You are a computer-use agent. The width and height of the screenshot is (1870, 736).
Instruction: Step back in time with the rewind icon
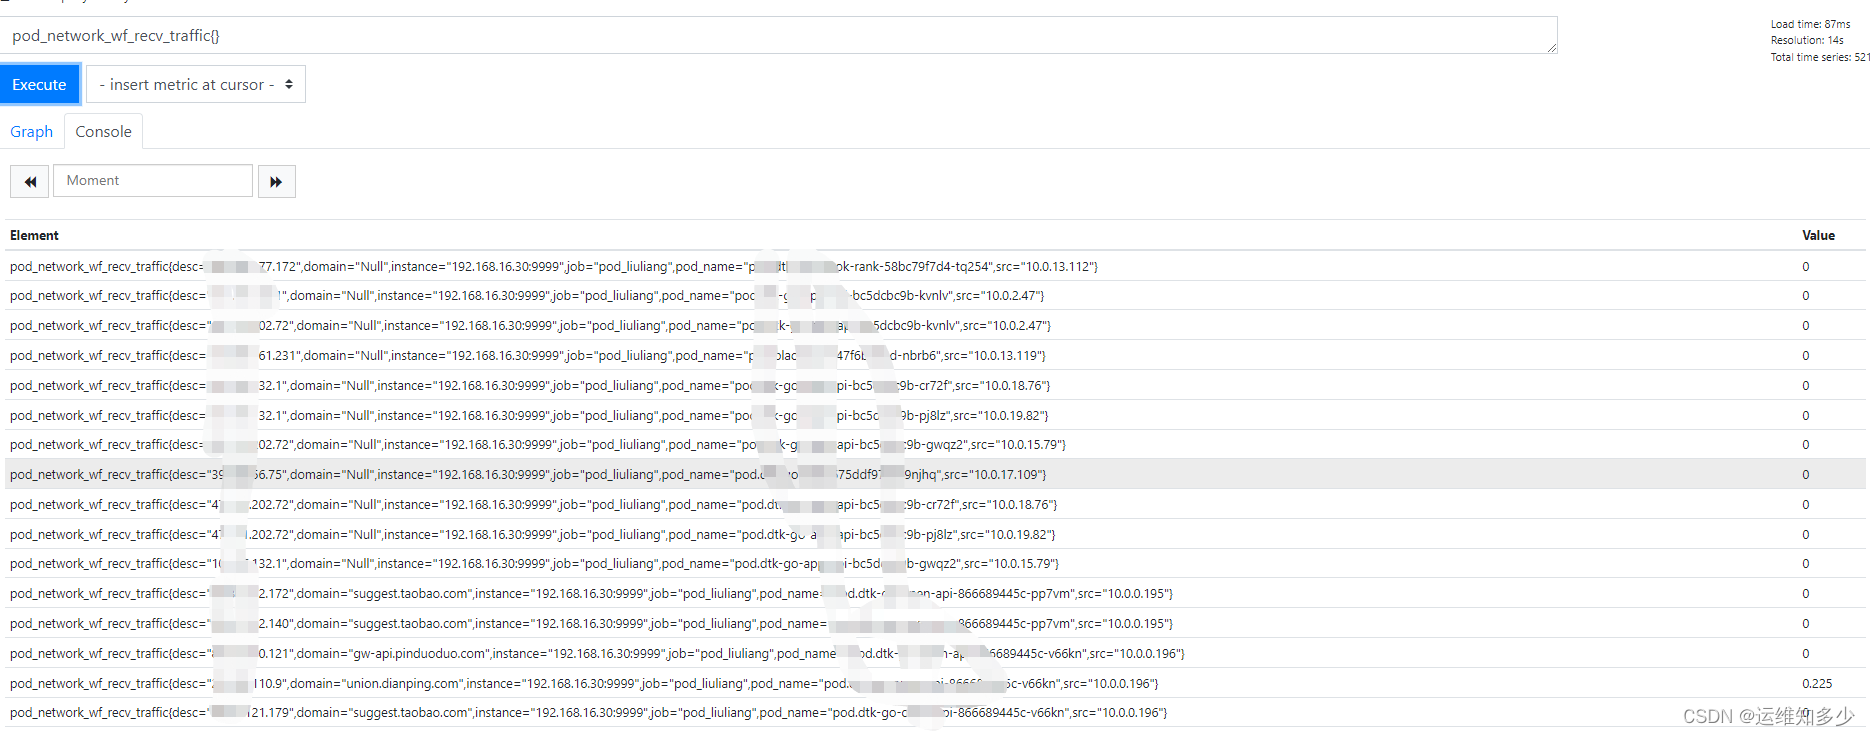click(29, 181)
